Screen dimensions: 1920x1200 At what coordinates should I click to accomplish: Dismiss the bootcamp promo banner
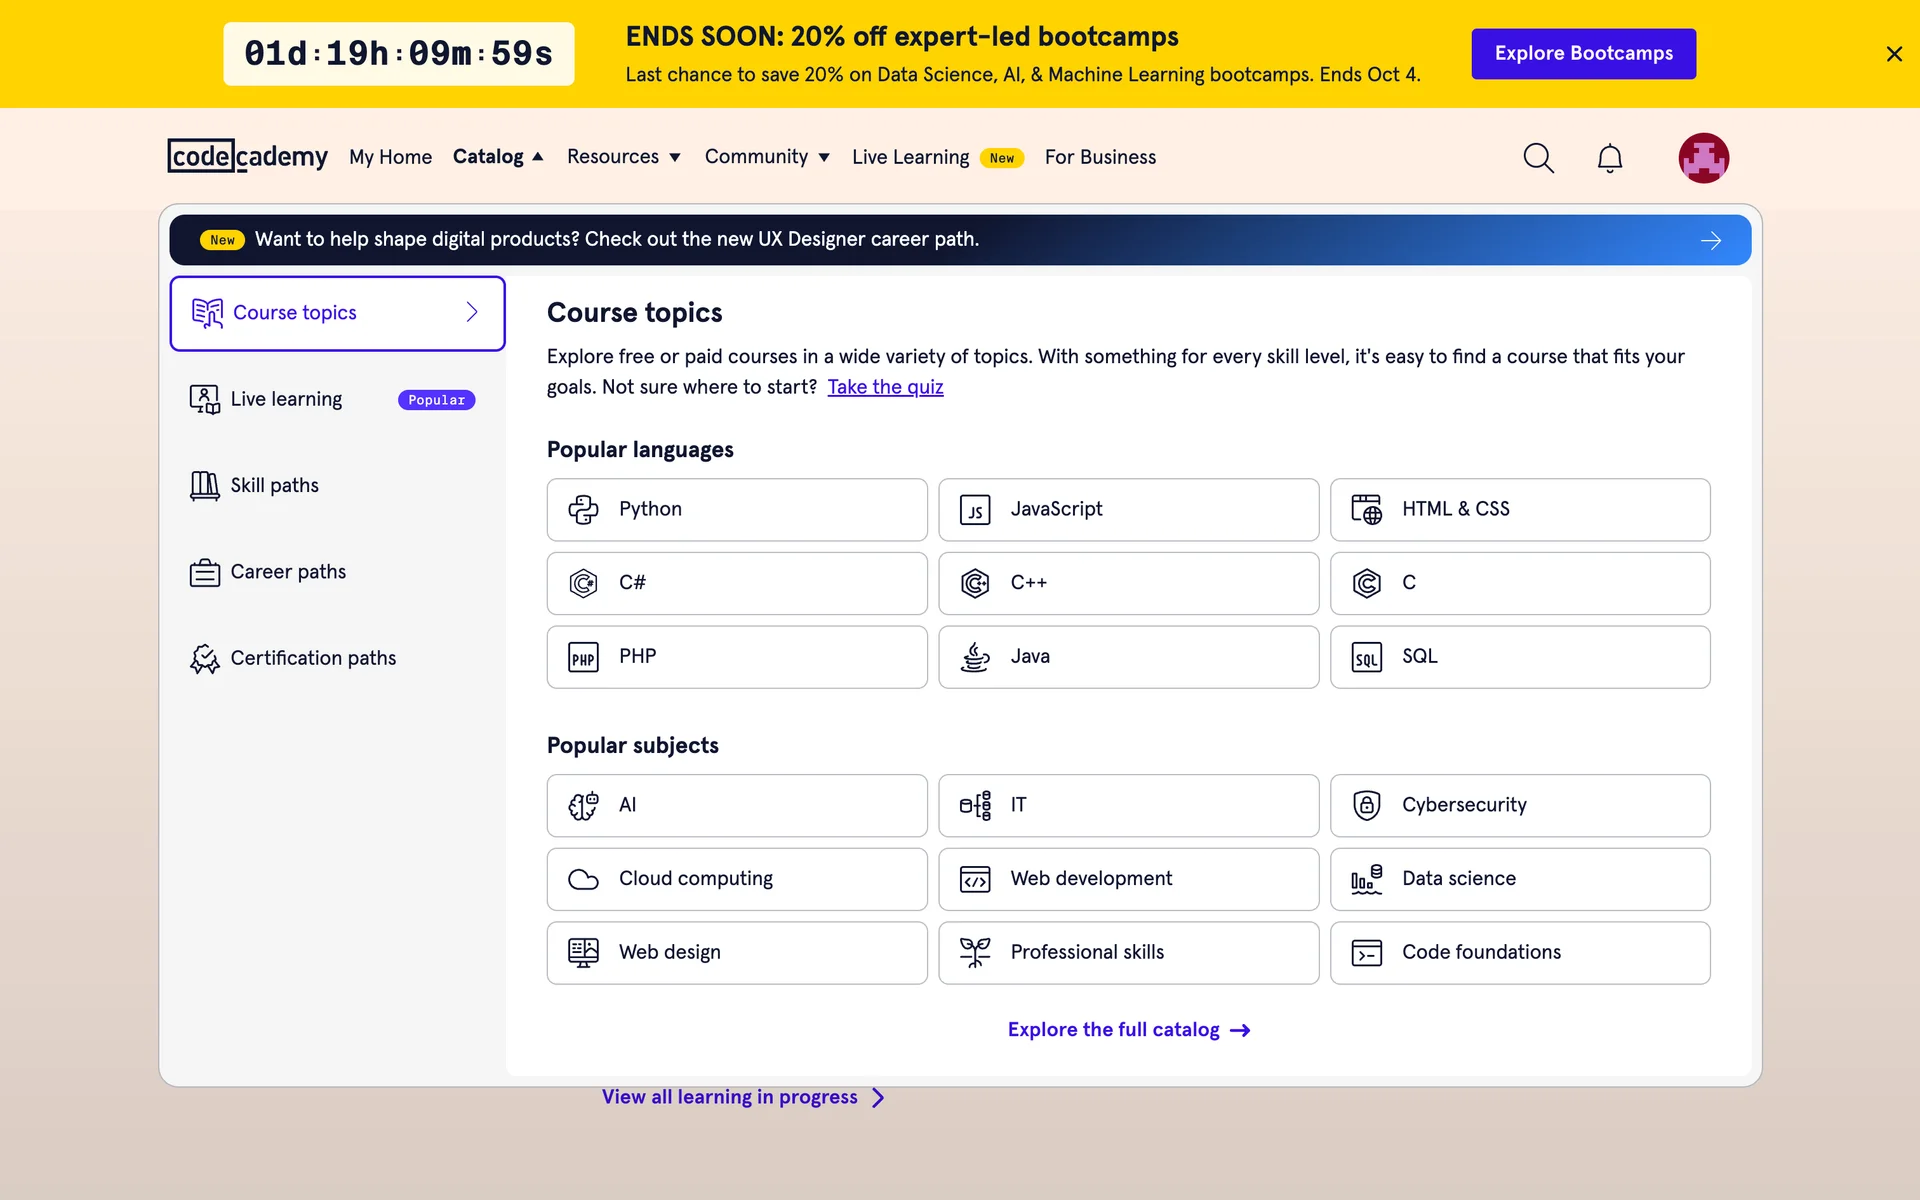point(1893,54)
